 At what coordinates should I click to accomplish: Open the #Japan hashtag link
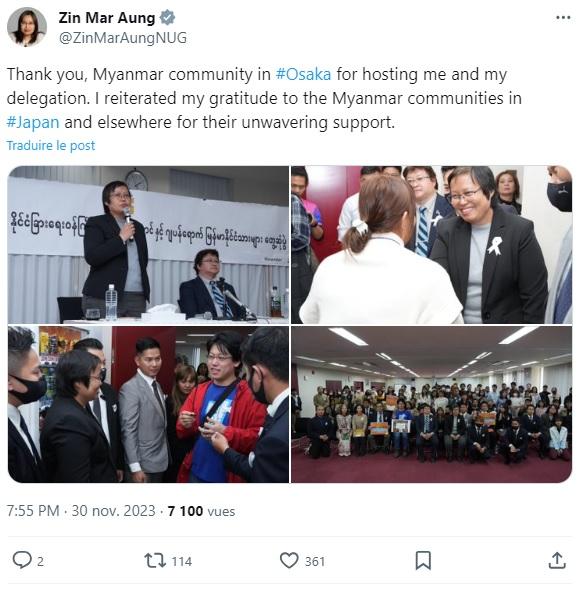coord(33,122)
